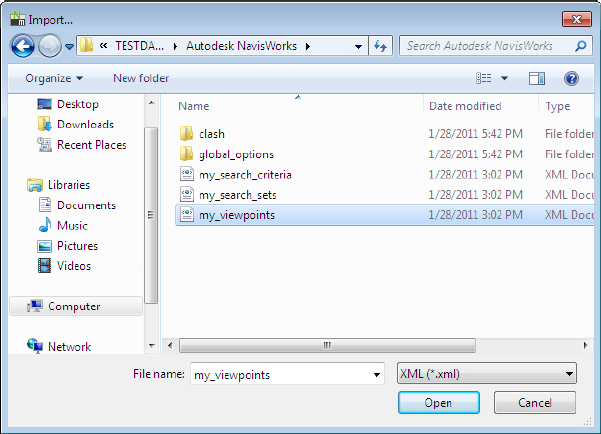Click the Music note icon in sidebar
Screen dimensions: 601x434
pos(45,225)
